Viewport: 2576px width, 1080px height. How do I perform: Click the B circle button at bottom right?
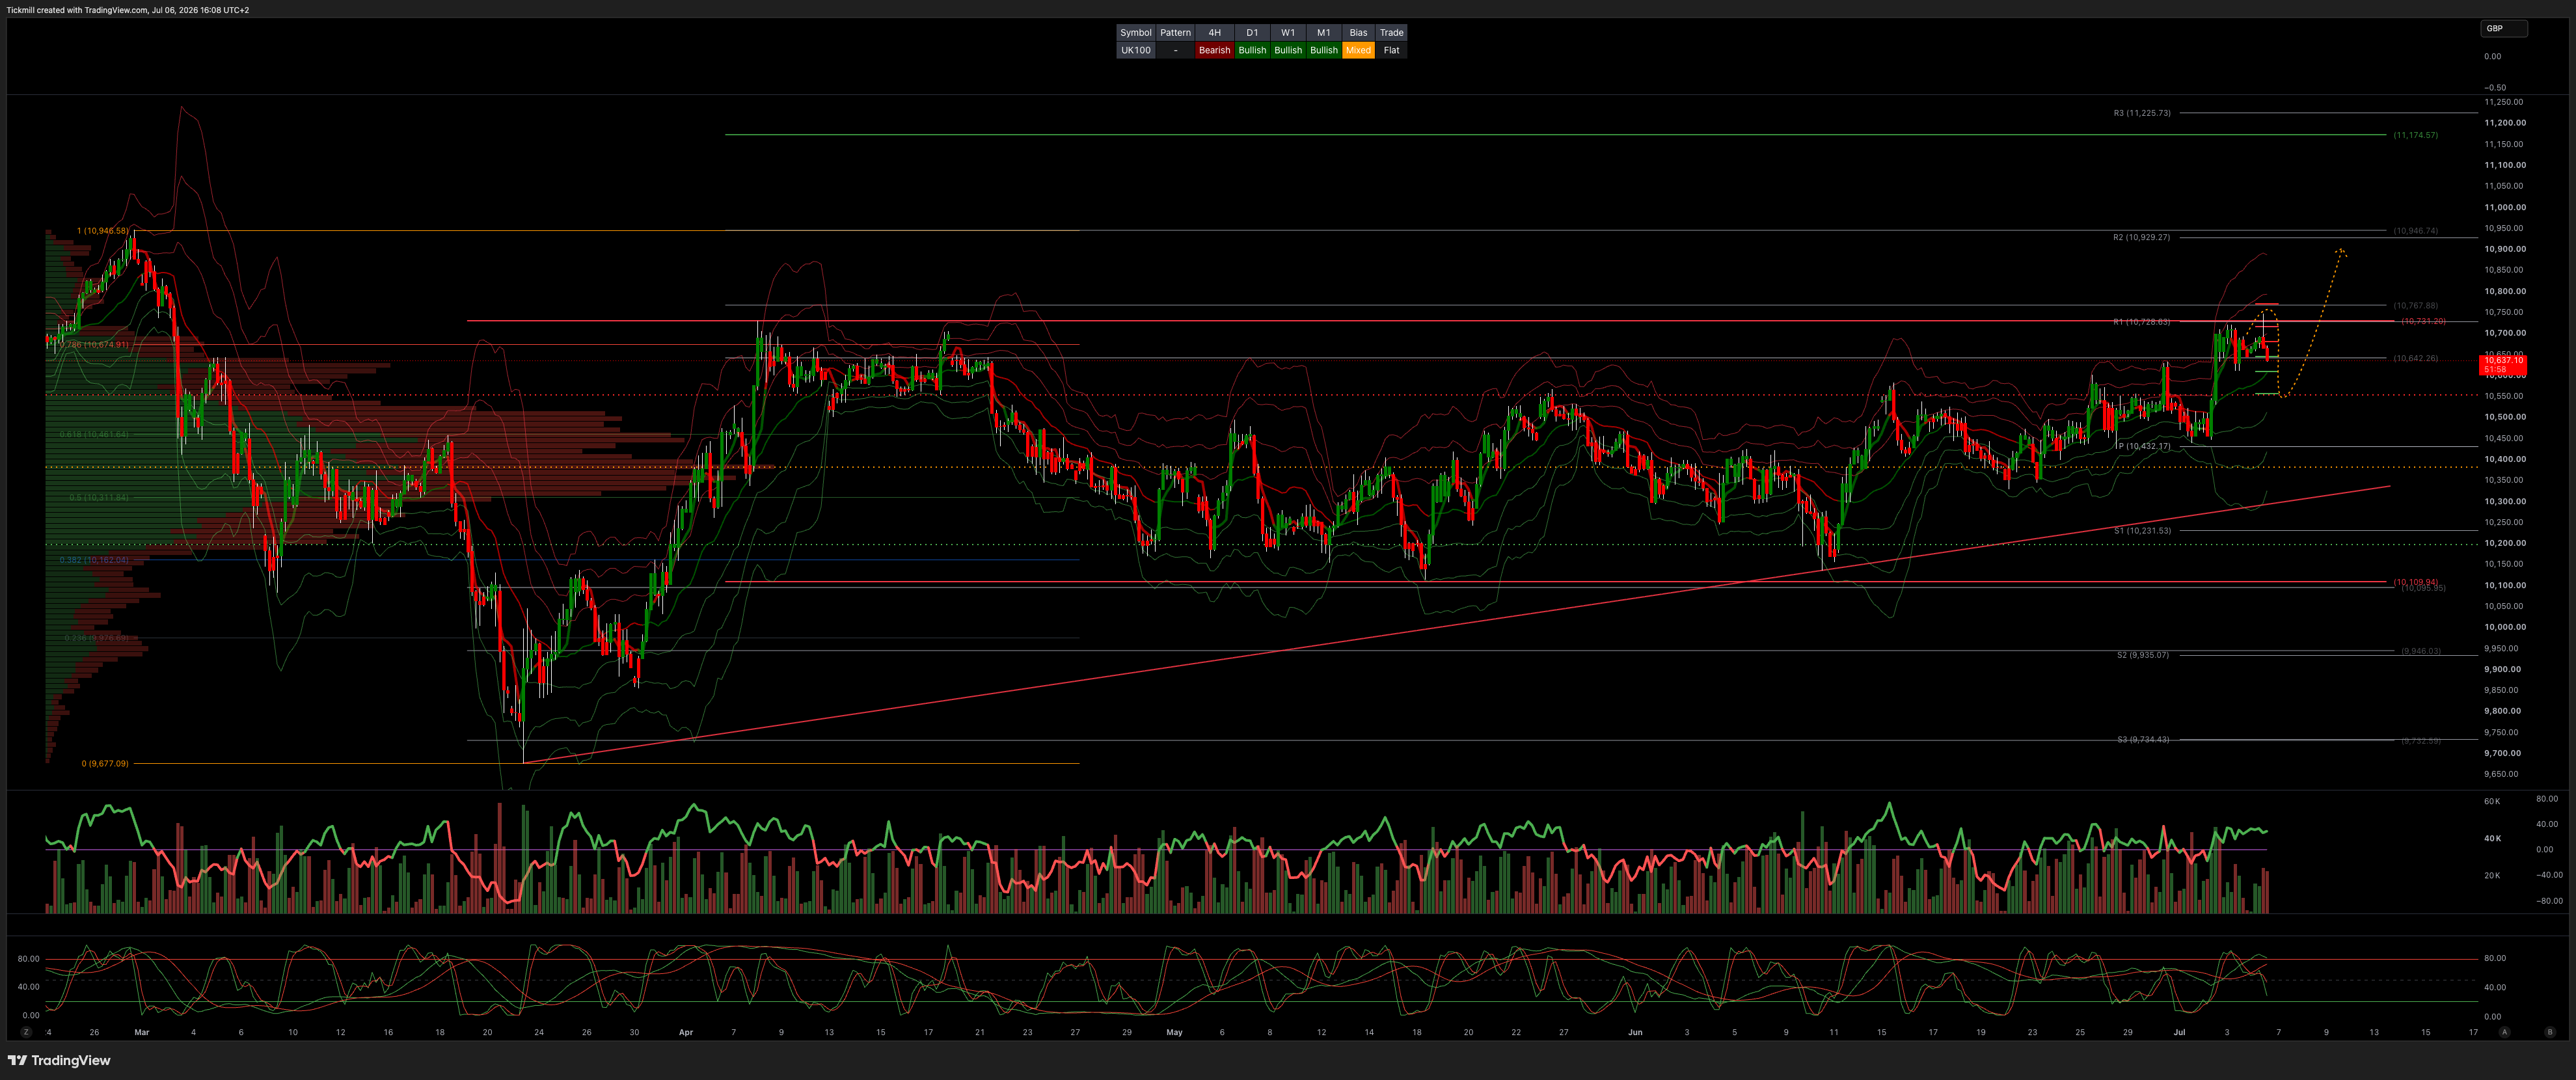tap(2550, 1032)
